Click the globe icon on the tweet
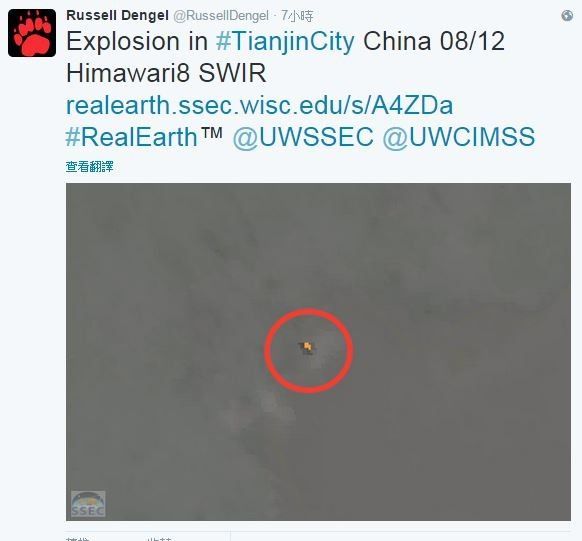Screen dimensions: 582x541 tap(567, 16)
